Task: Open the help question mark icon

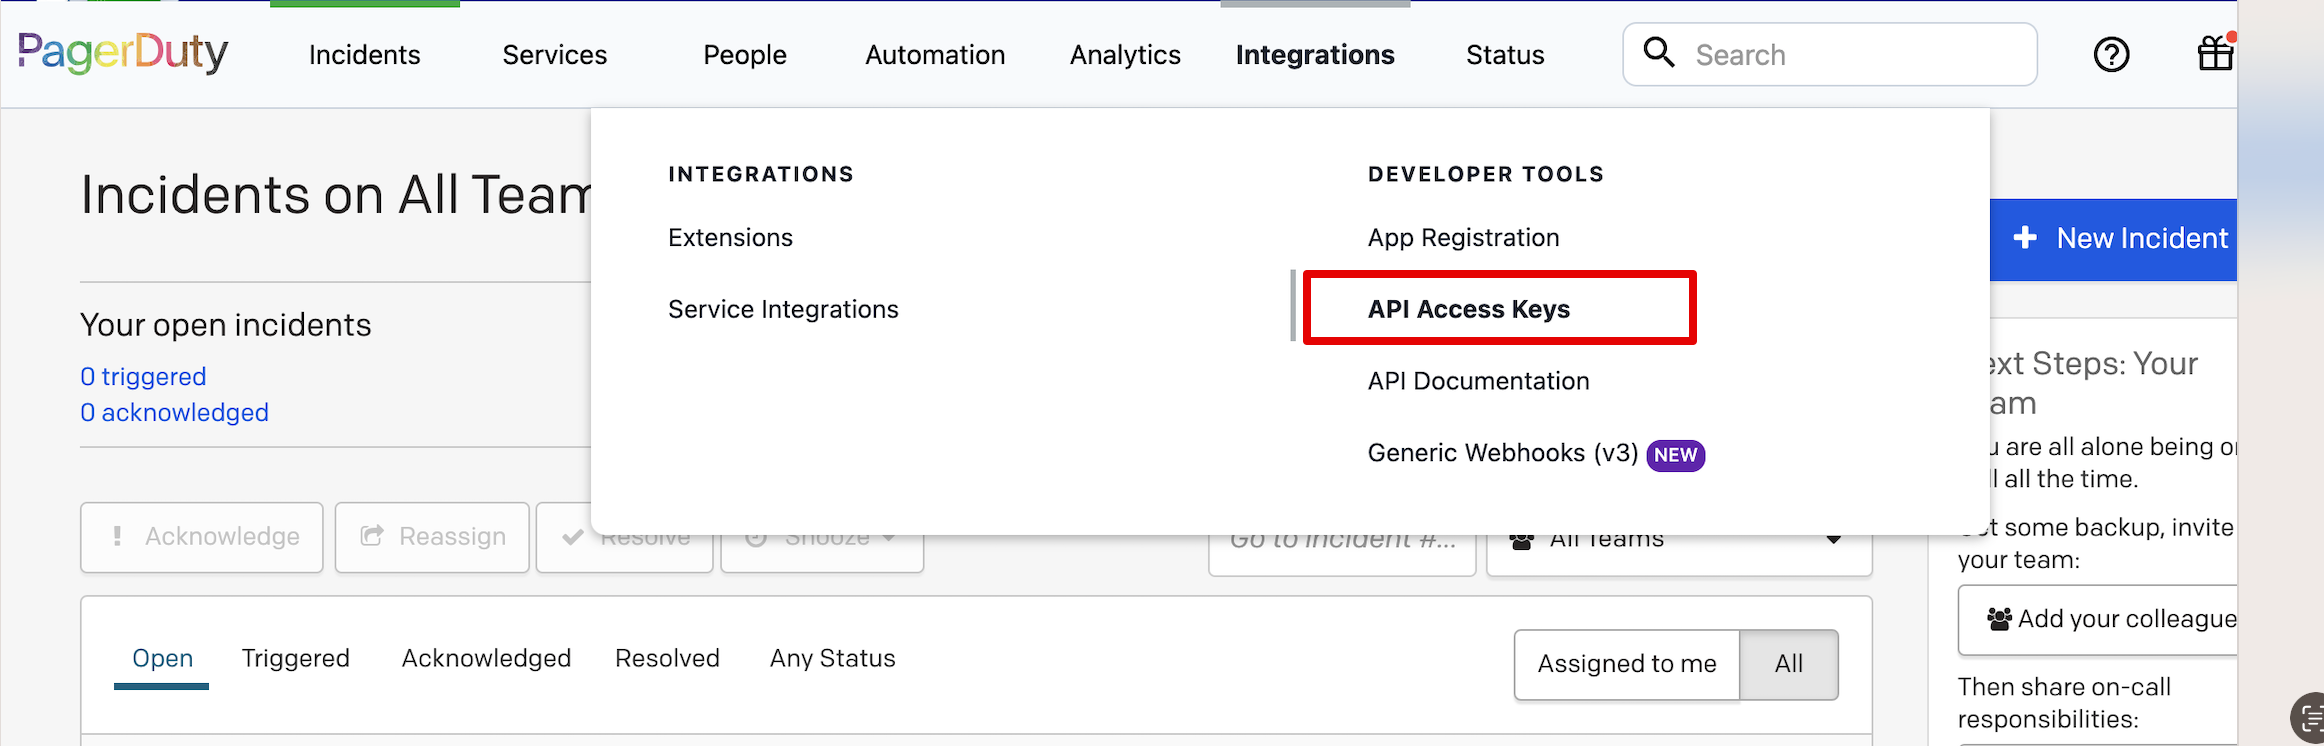Action: [2111, 55]
